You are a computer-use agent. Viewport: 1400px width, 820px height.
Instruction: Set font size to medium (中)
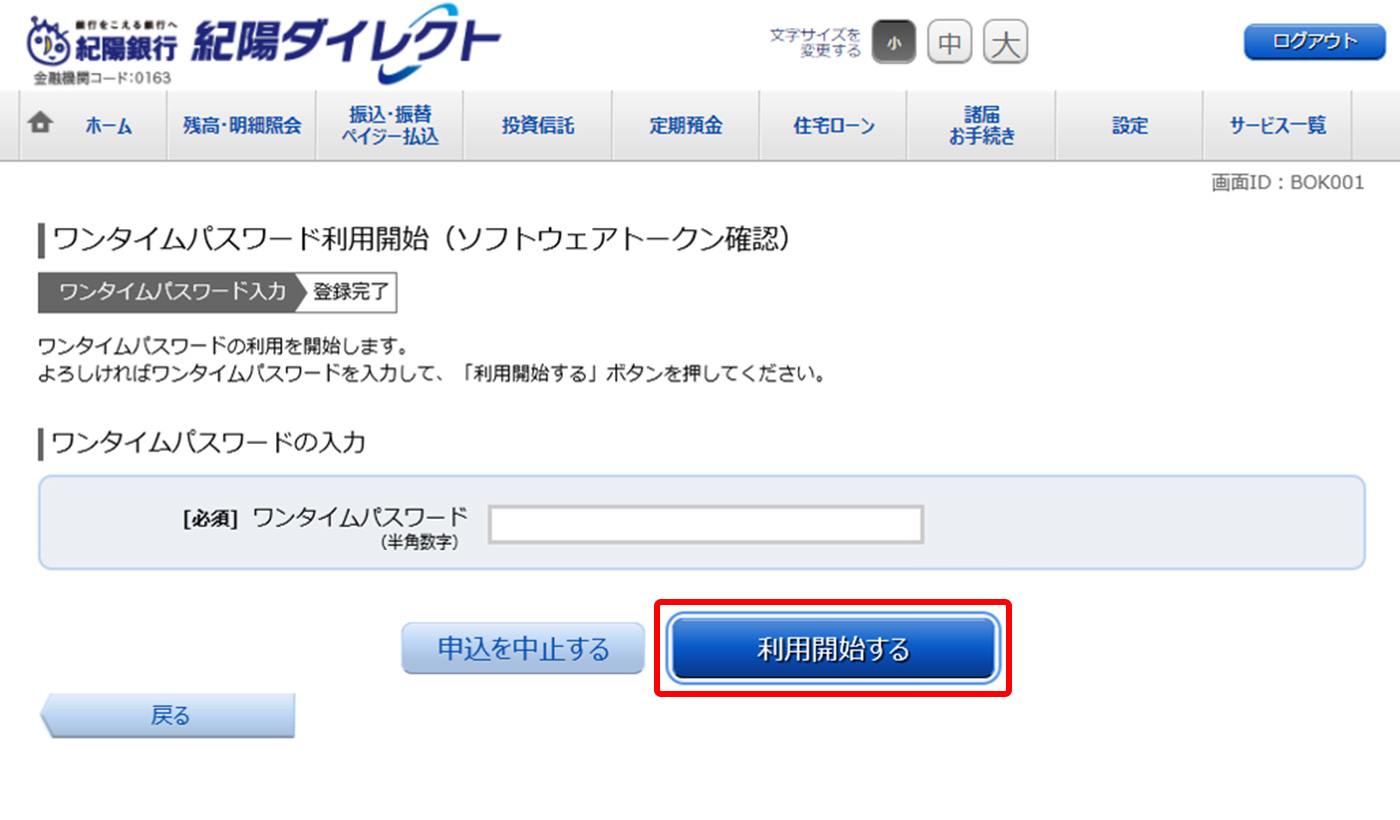click(950, 43)
